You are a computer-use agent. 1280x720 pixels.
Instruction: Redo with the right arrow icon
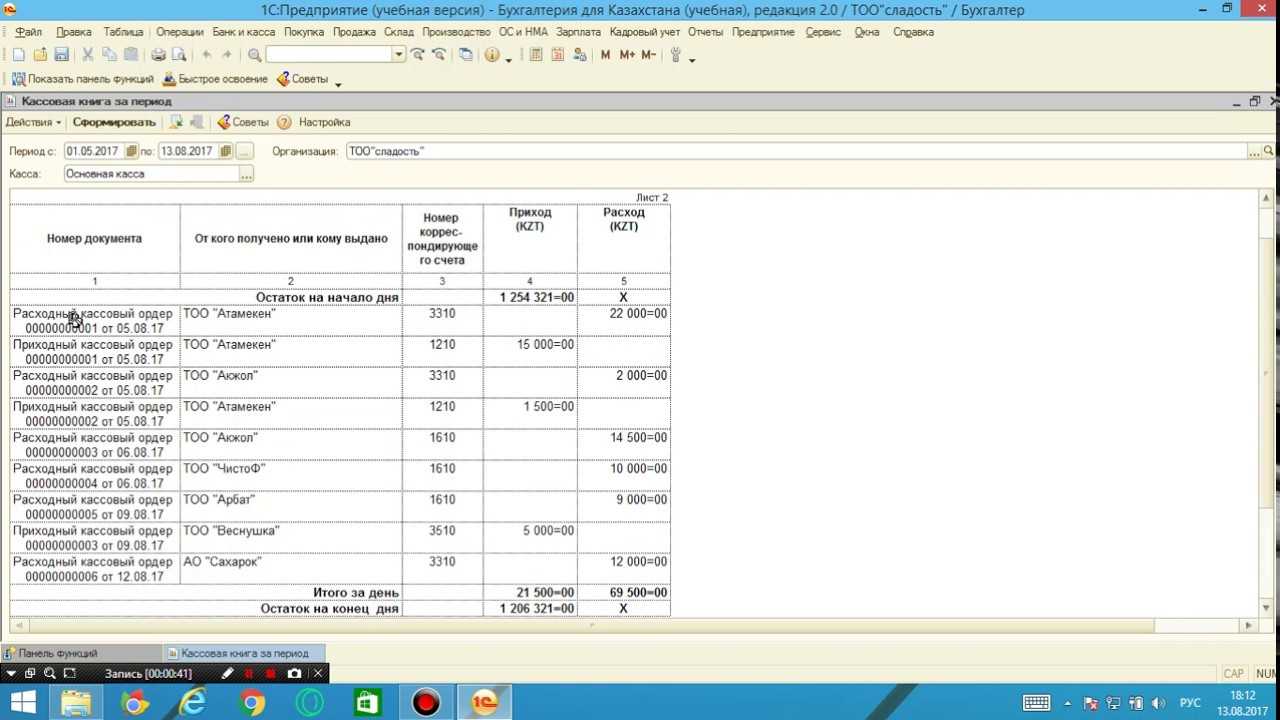tap(227, 55)
